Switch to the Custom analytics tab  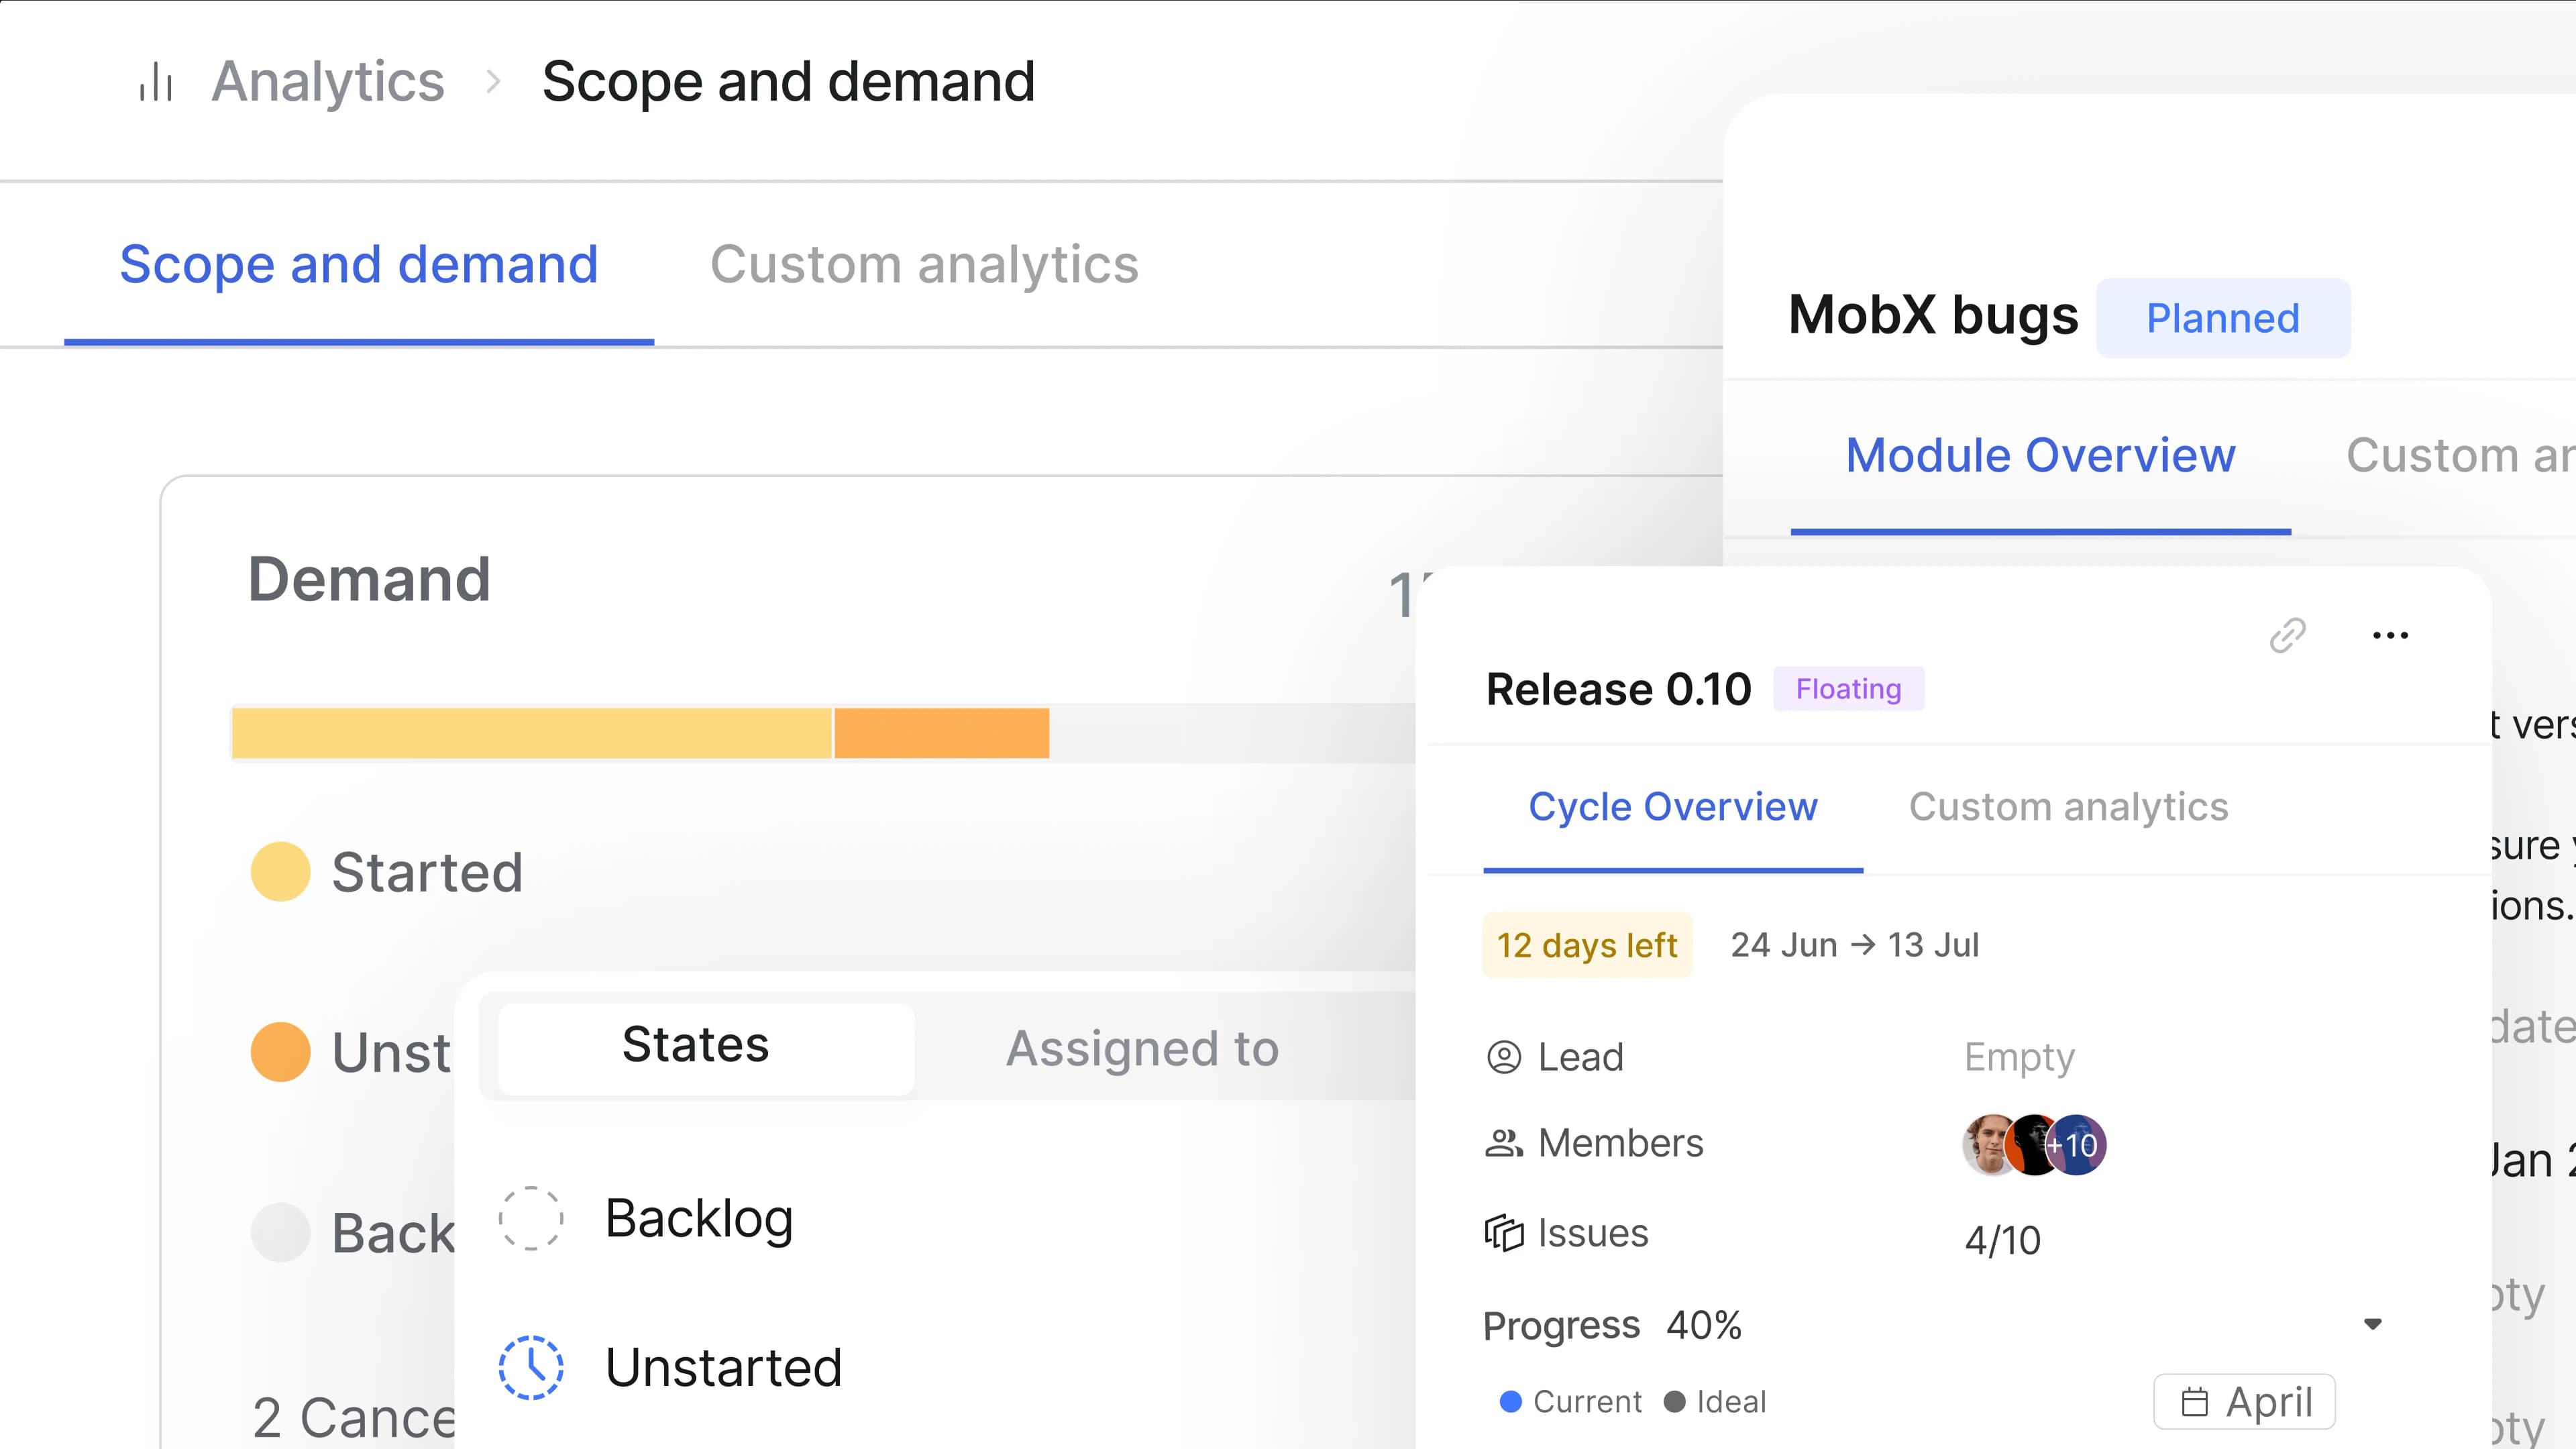pyautogui.click(x=924, y=264)
